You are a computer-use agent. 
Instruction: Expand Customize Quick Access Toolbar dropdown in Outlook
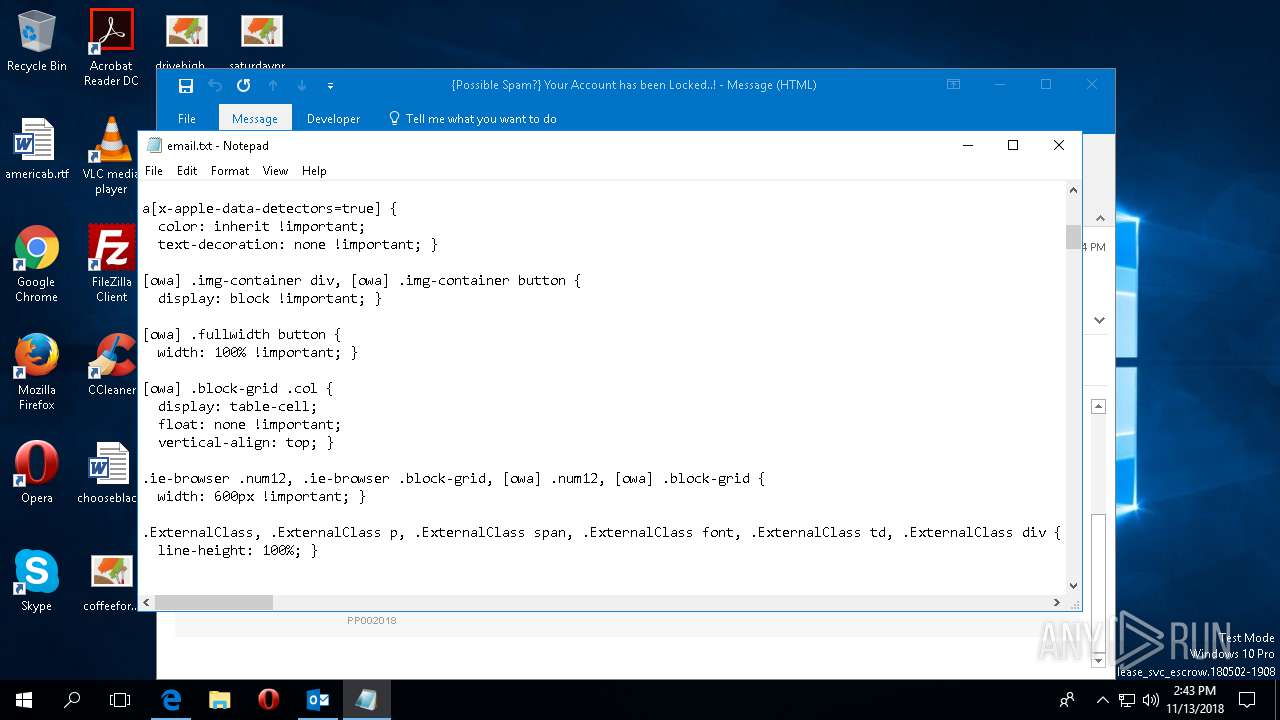click(x=330, y=86)
